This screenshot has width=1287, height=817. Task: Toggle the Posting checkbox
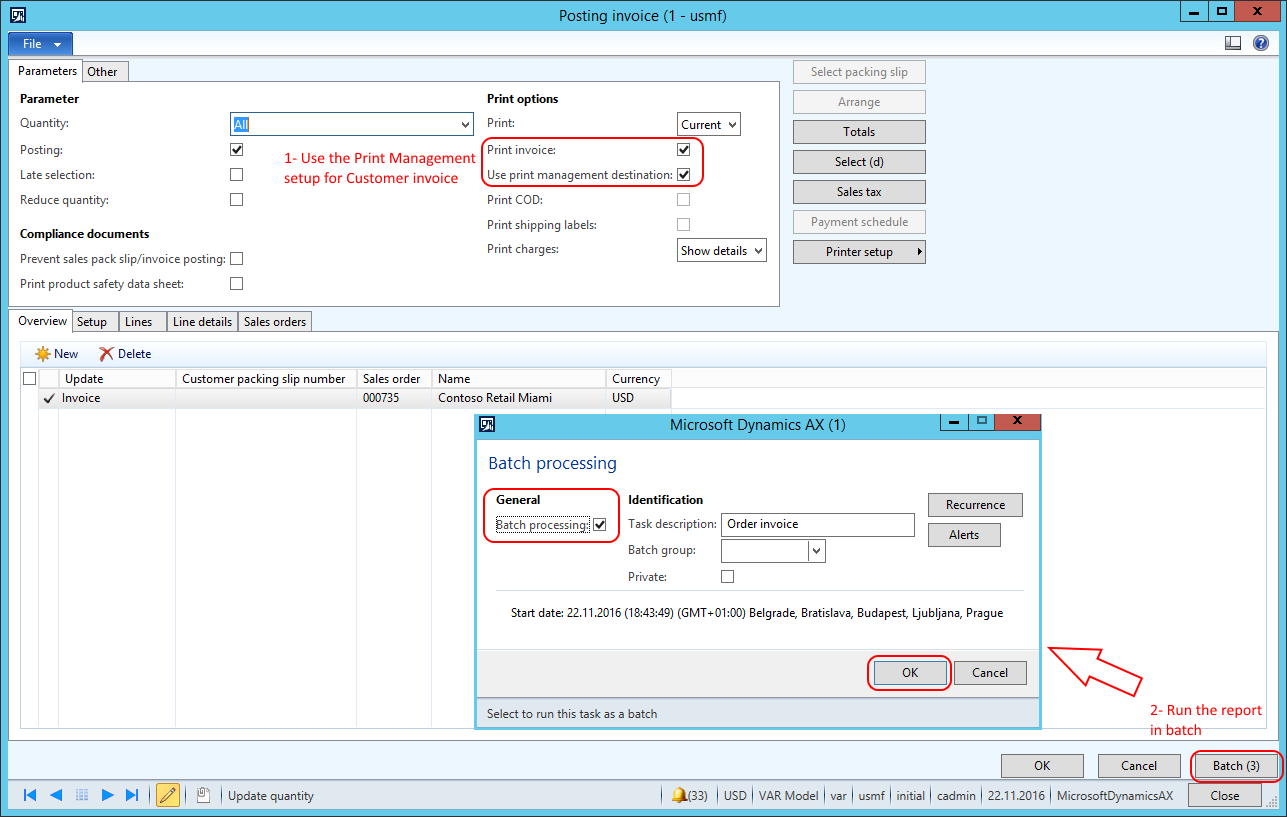(236, 150)
